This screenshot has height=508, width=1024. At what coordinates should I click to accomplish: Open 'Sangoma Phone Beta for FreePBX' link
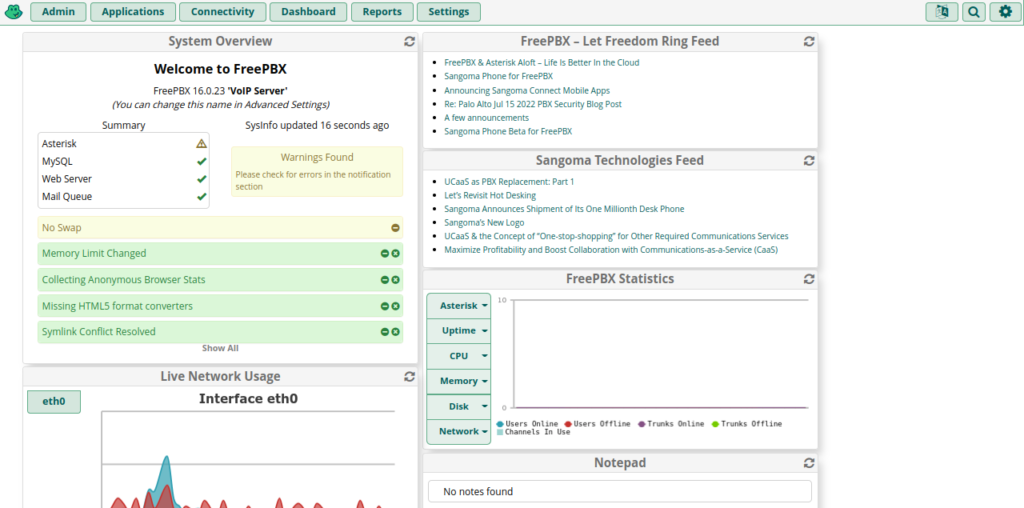click(508, 131)
